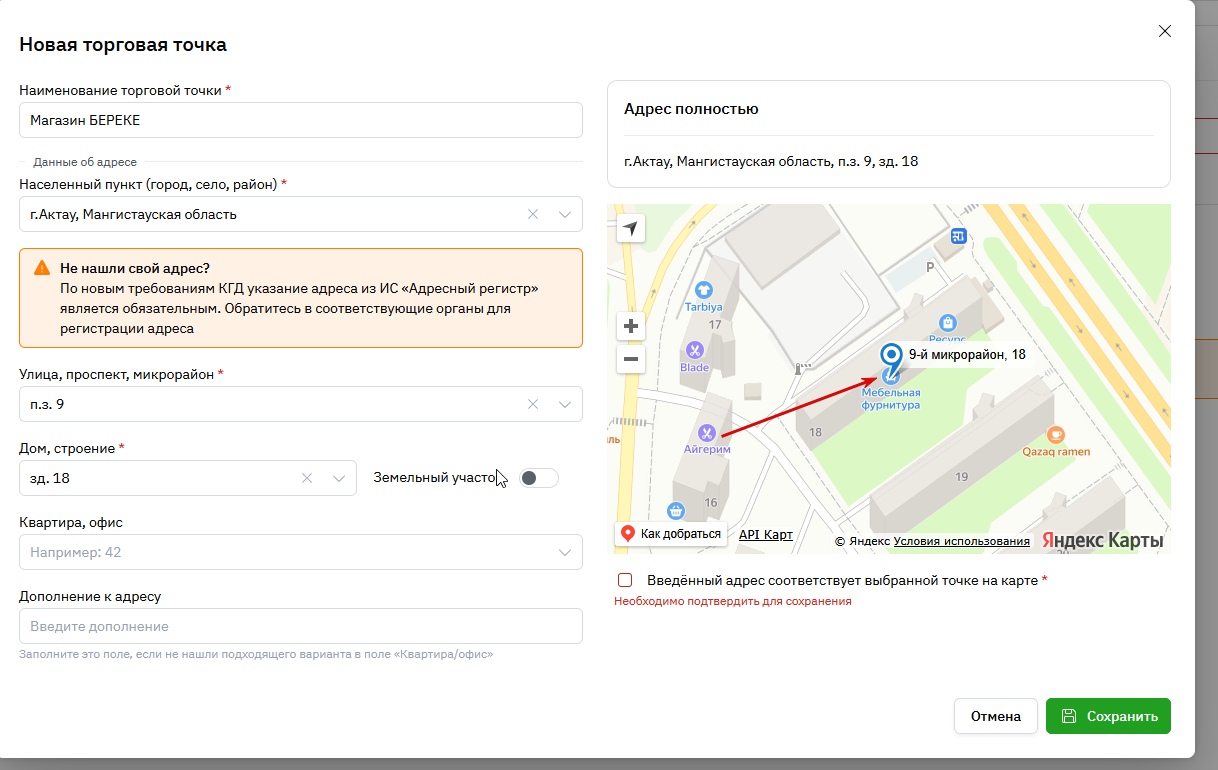1218x770 pixels.
Task: Select the Айгерим salon marker on map
Action: tap(707, 433)
